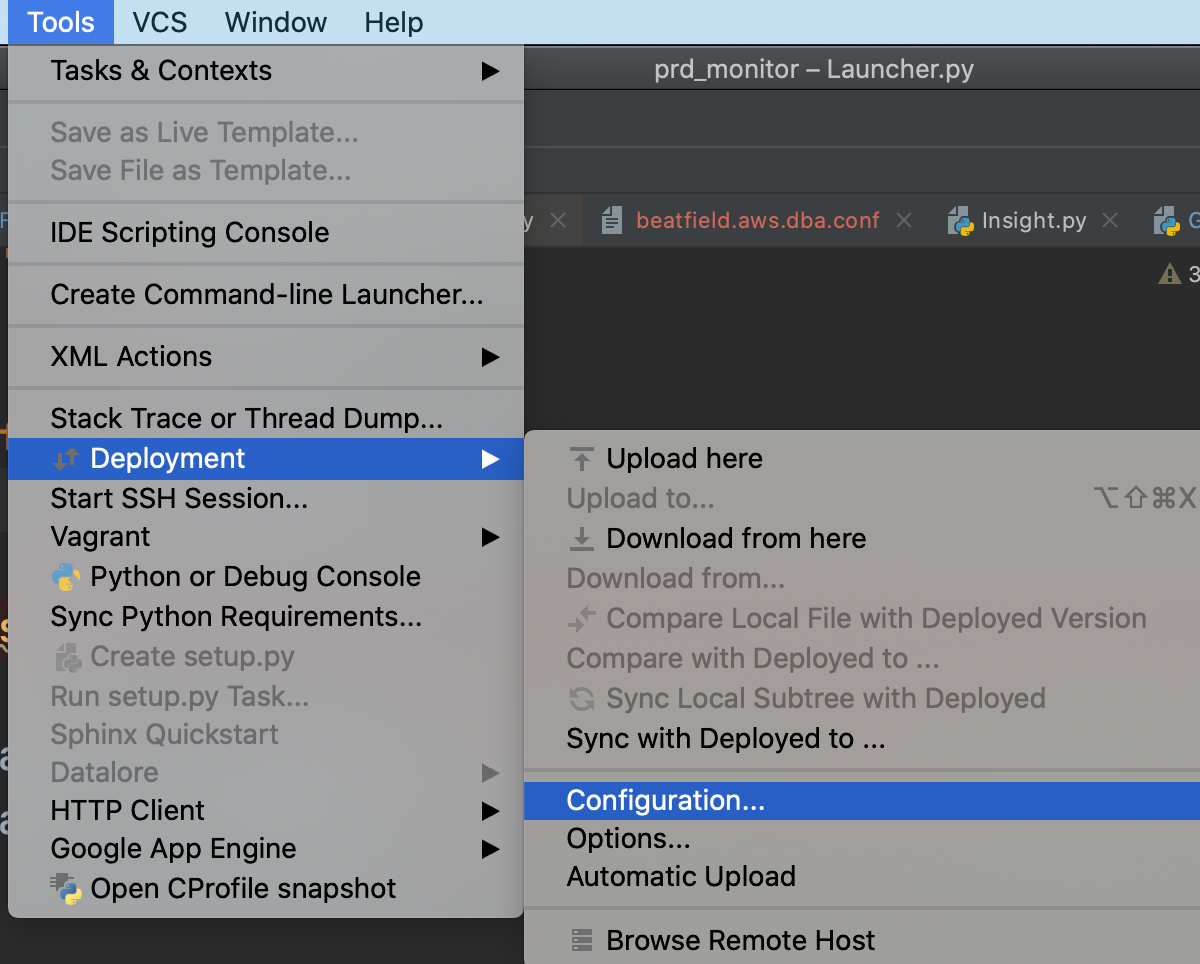Open Deployment Configuration...
This screenshot has width=1200, height=964.
click(862, 801)
